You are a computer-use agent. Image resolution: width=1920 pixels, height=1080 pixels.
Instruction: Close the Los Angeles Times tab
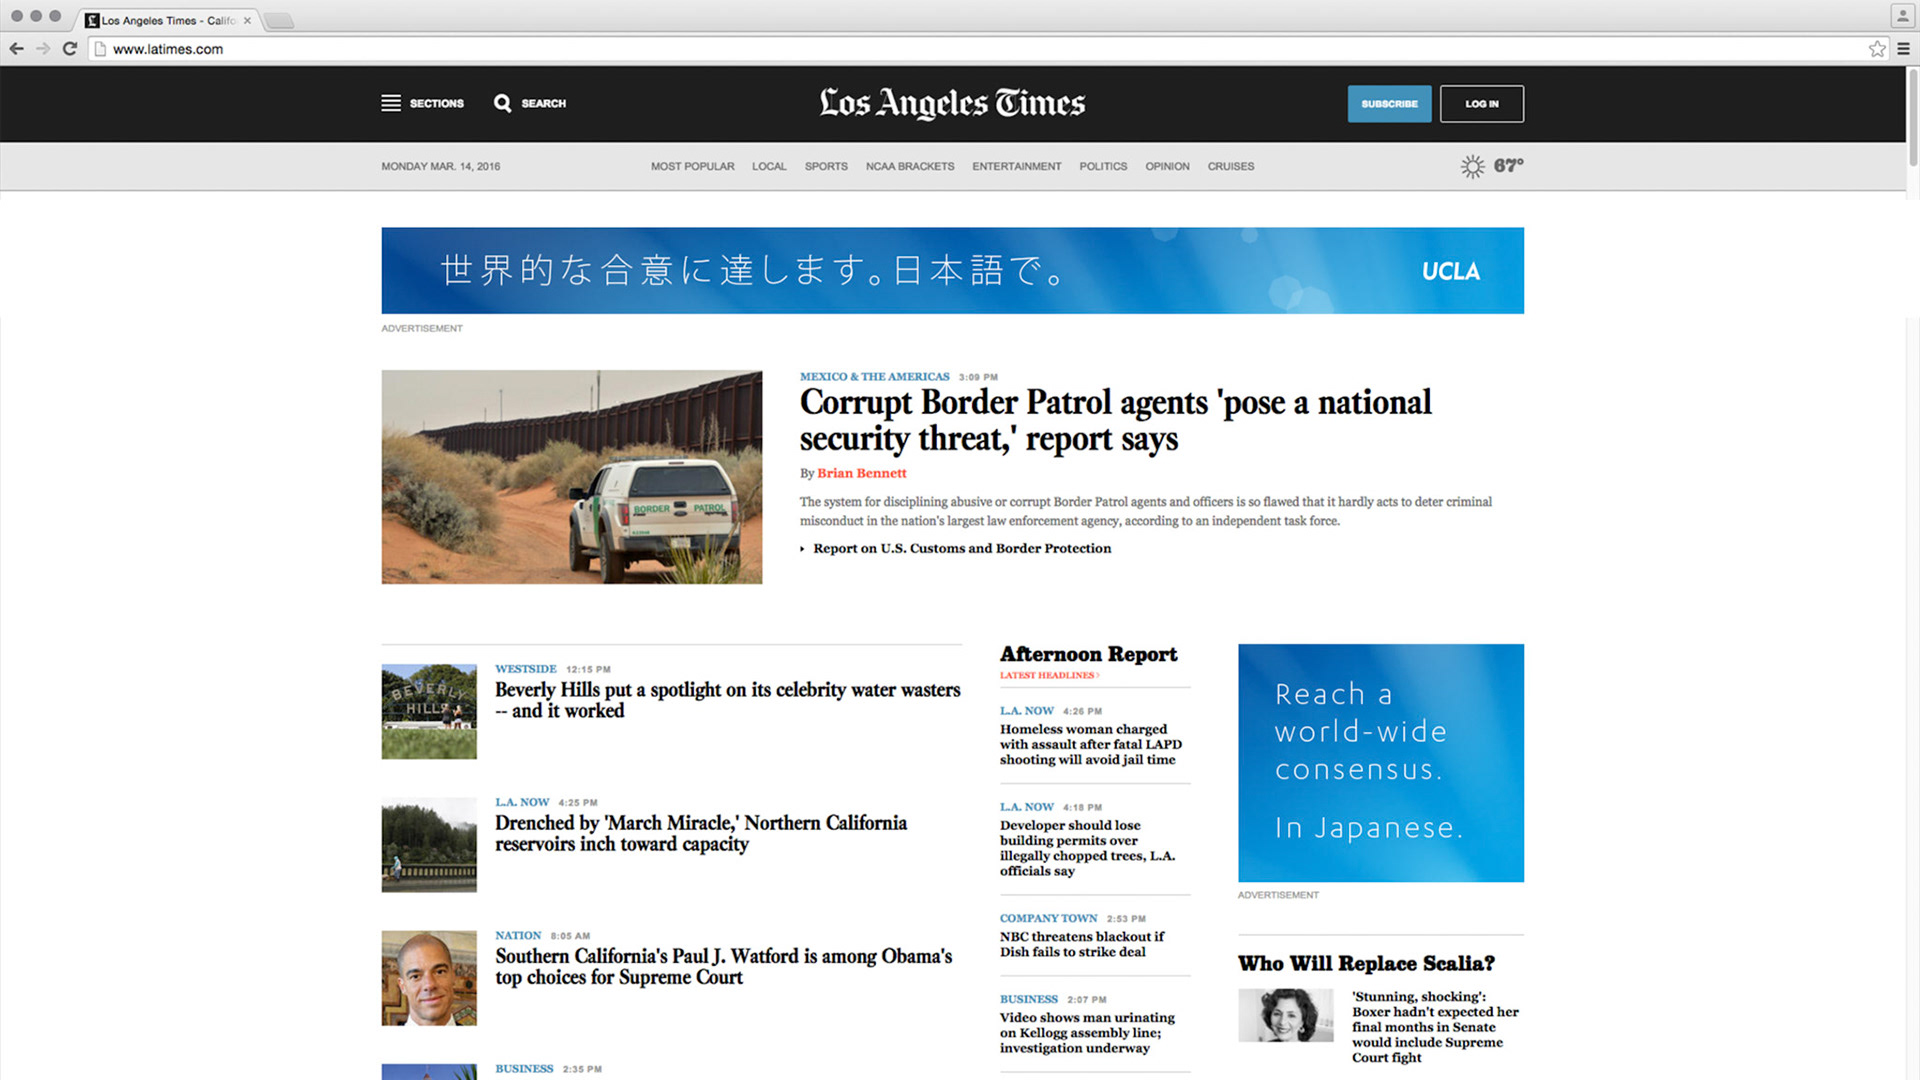click(x=247, y=20)
